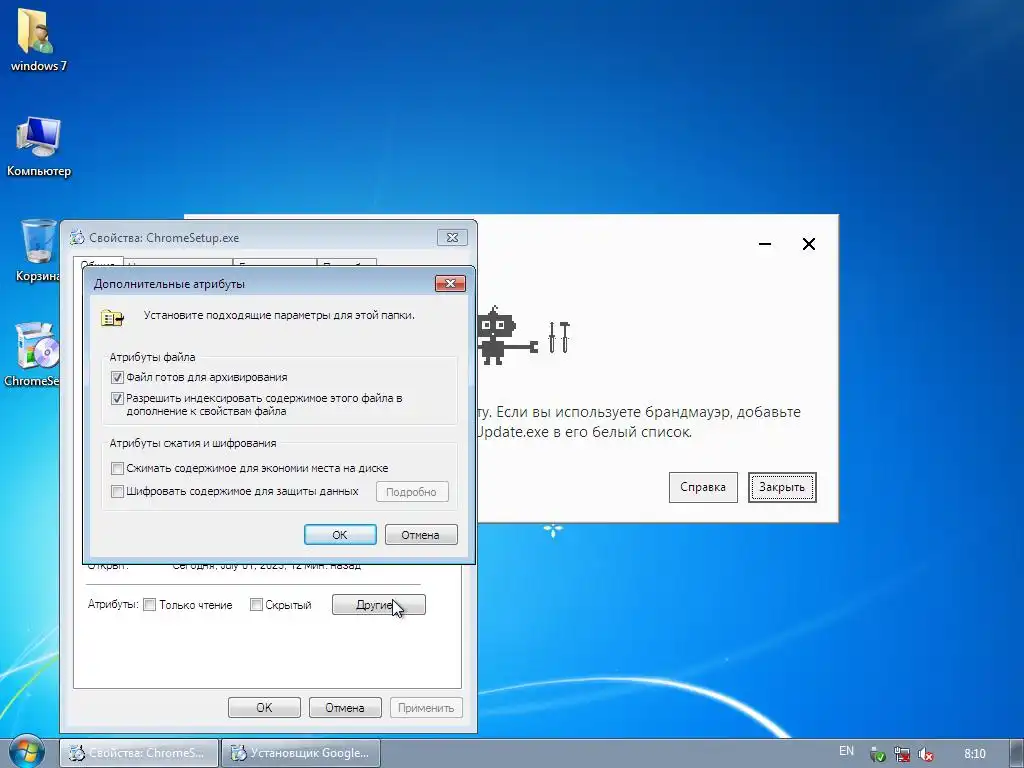Minimize the Google installer window
Viewport: 1024px width, 768px height.
765,244
